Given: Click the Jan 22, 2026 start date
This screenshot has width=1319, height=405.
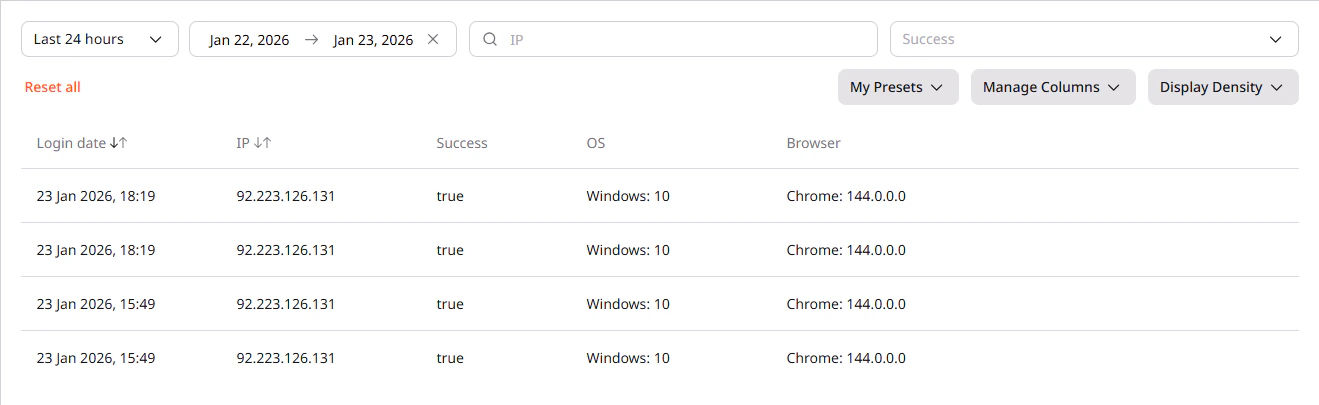Looking at the screenshot, I should (x=249, y=40).
